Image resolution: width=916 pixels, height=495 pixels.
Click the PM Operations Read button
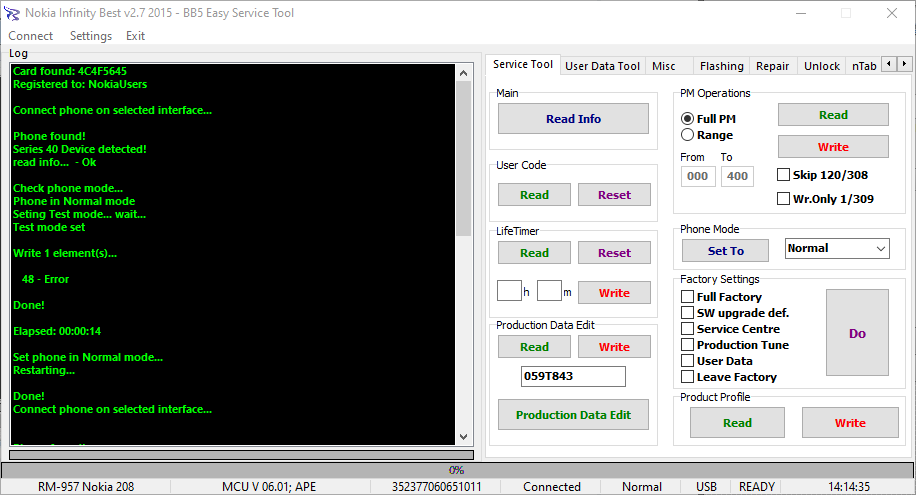coord(833,115)
